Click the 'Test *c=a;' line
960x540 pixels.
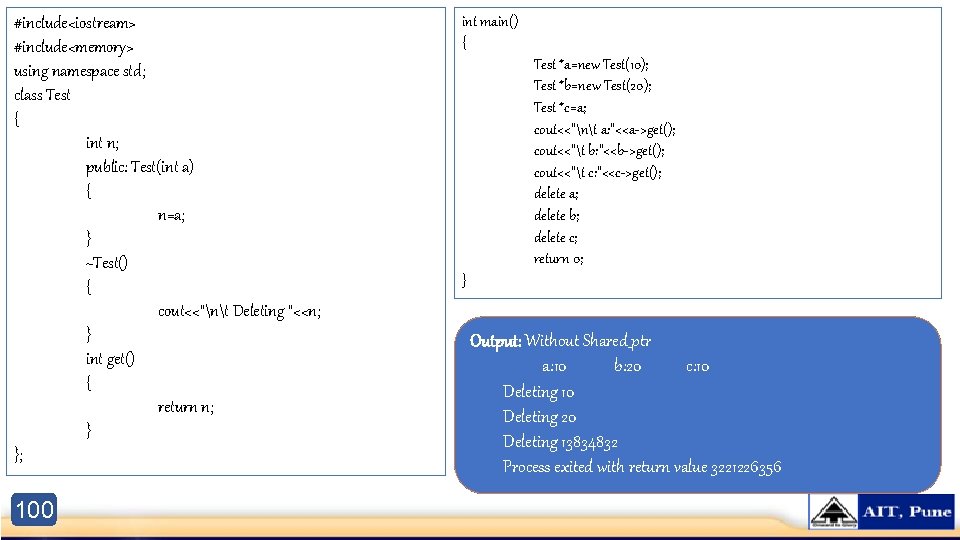click(560, 108)
